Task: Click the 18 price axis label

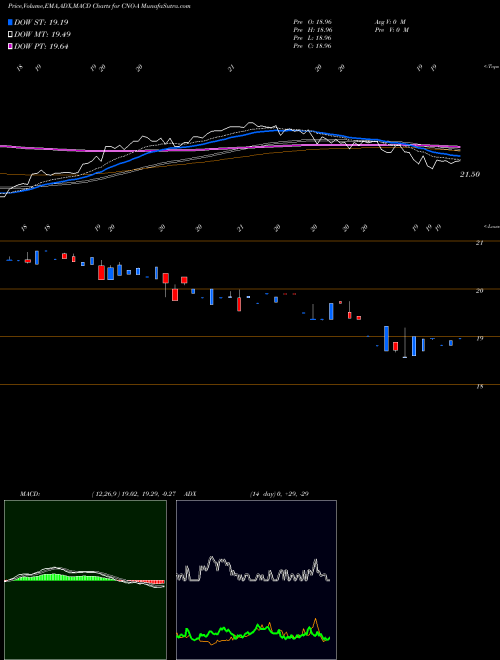Action: (x=479, y=386)
